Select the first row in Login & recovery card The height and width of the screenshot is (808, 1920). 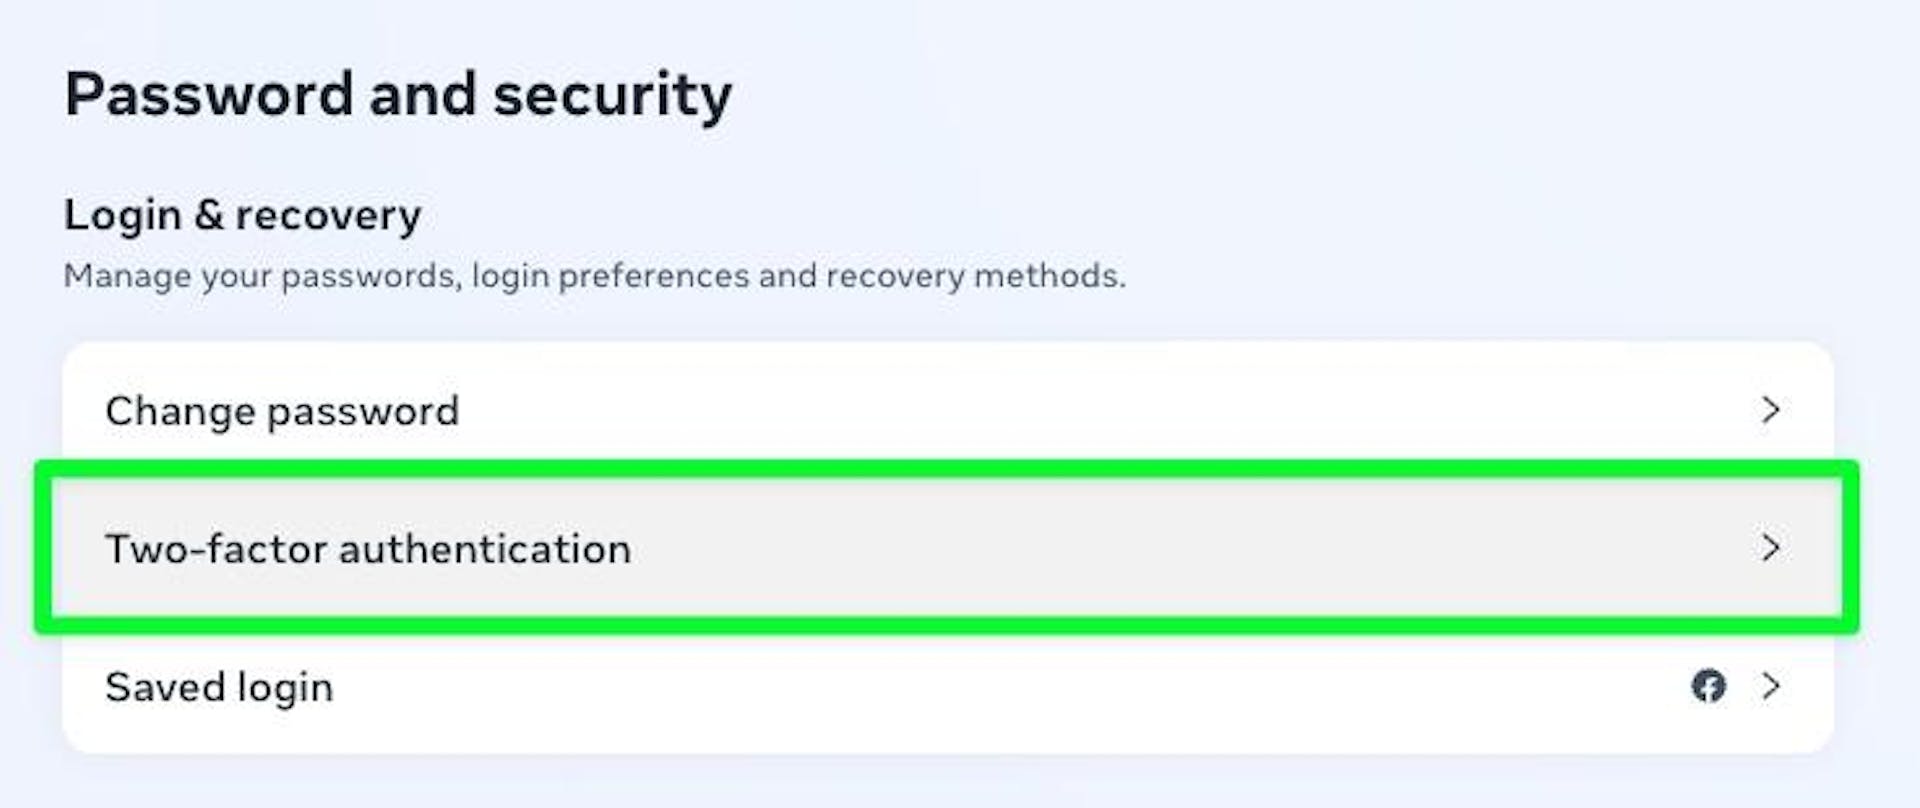point(947,410)
